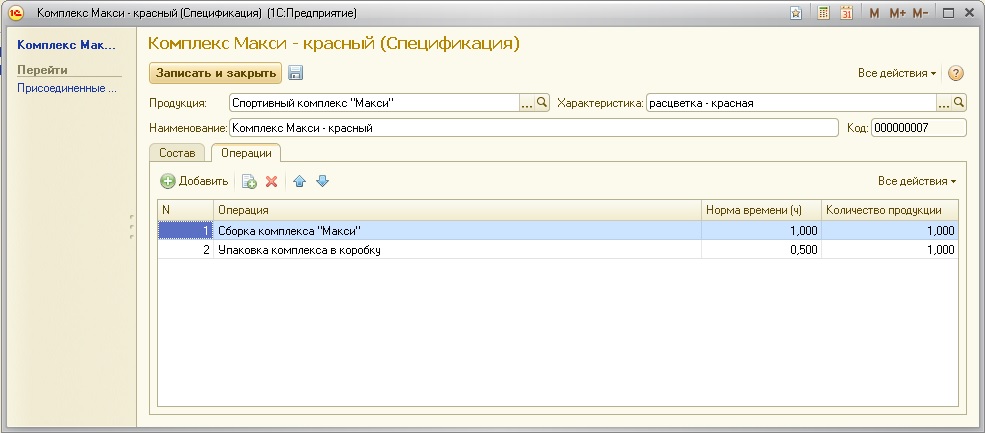This screenshot has width=985, height=433.
Task: Click the M memory button
Action: (x=874, y=13)
